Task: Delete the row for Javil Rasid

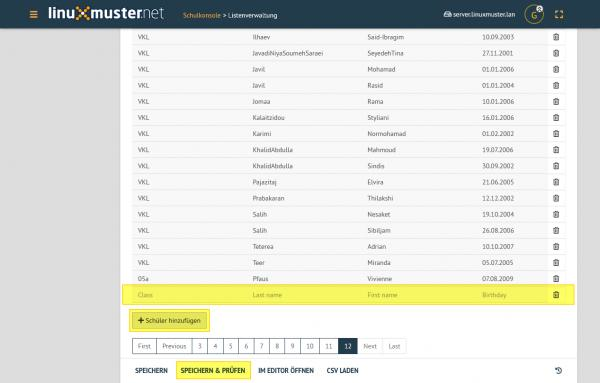Action: 556,85
